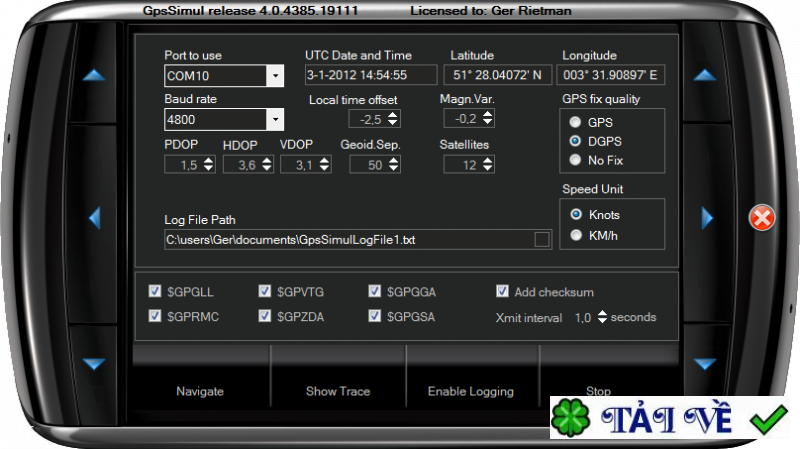The image size is (800, 449).
Task: Click the 4800 baud rate value
Action: [181, 119]
